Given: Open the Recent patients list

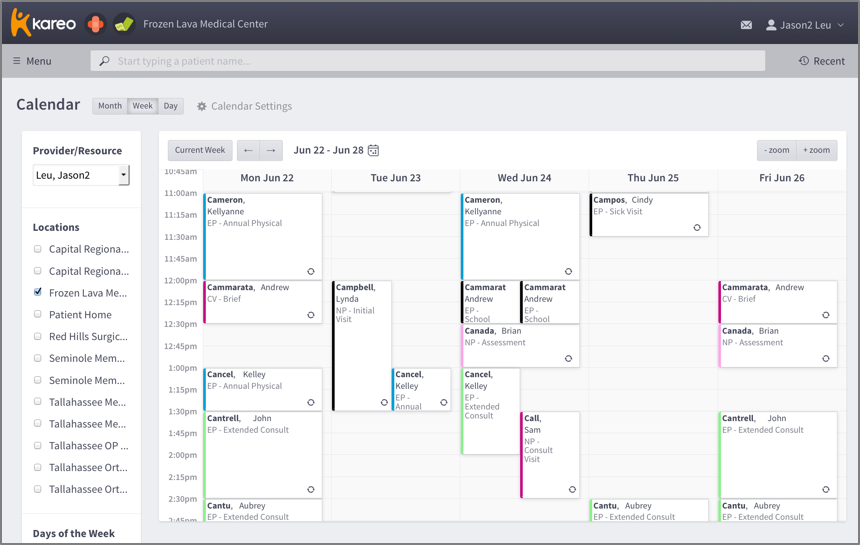Looking at the screenshot, I should pos(822,61).
